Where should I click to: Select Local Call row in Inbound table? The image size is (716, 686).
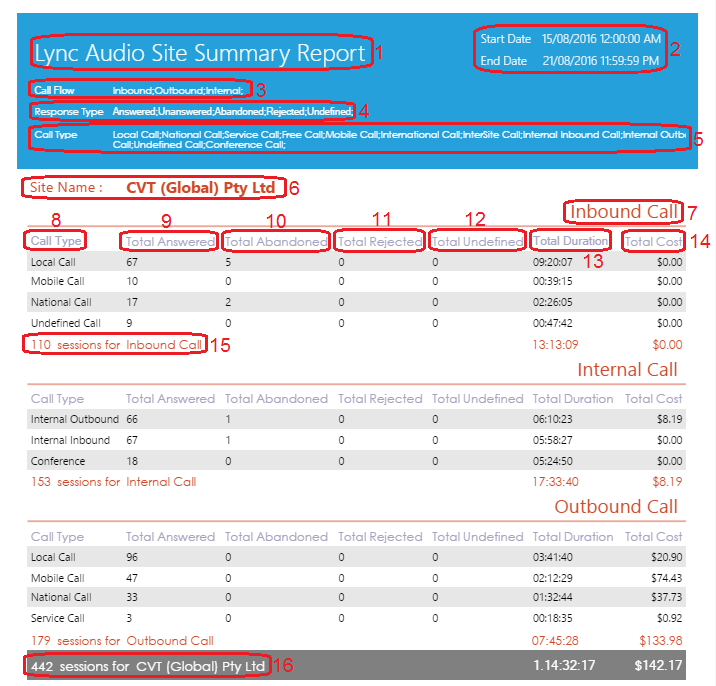[x=356, y=262]
